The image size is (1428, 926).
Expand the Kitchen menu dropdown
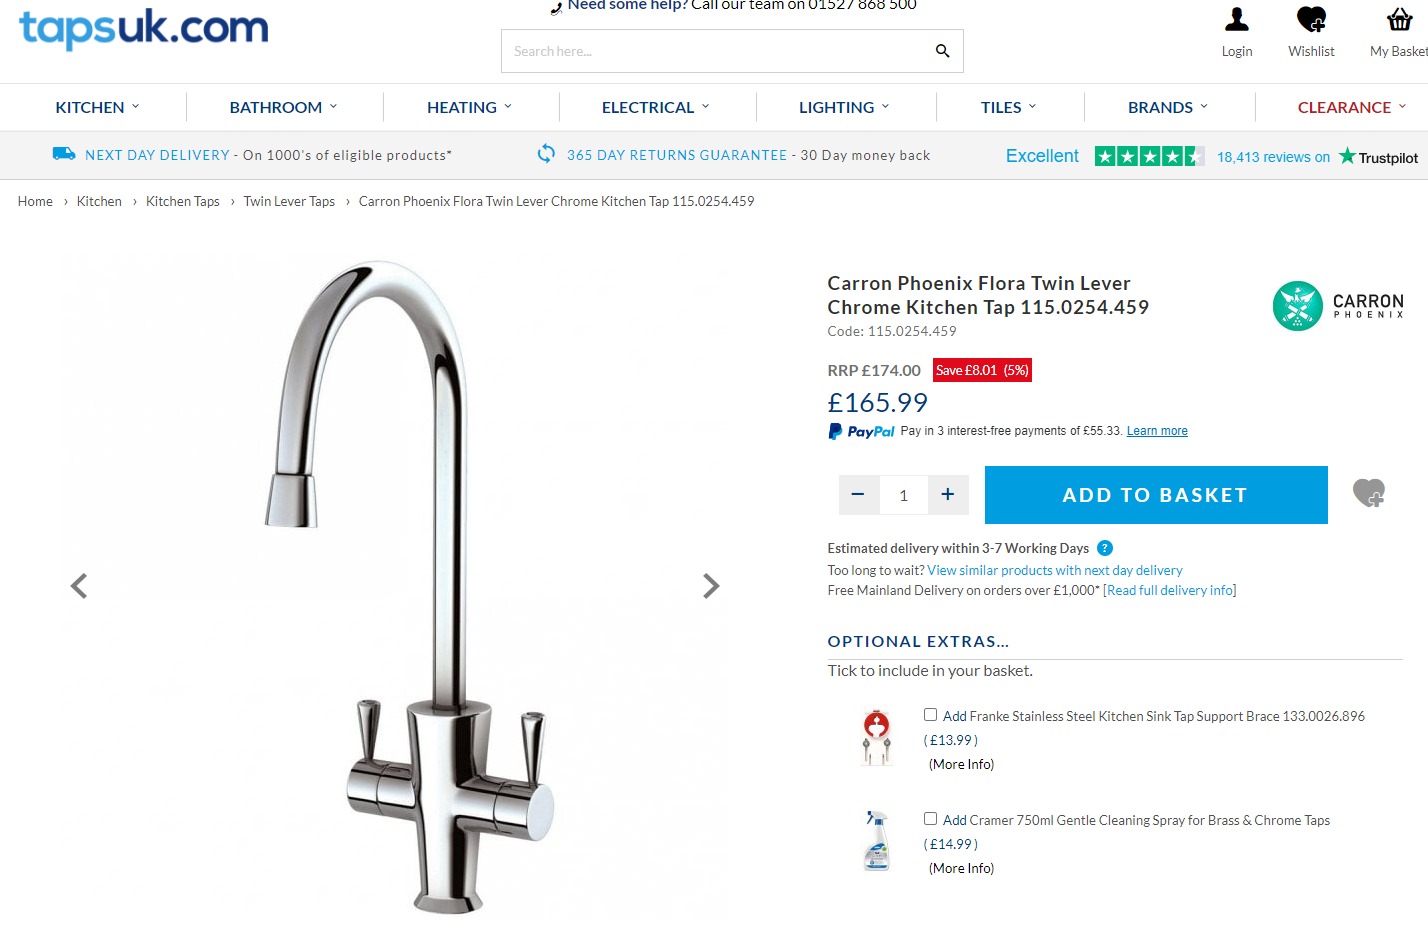tap(97, 107)
